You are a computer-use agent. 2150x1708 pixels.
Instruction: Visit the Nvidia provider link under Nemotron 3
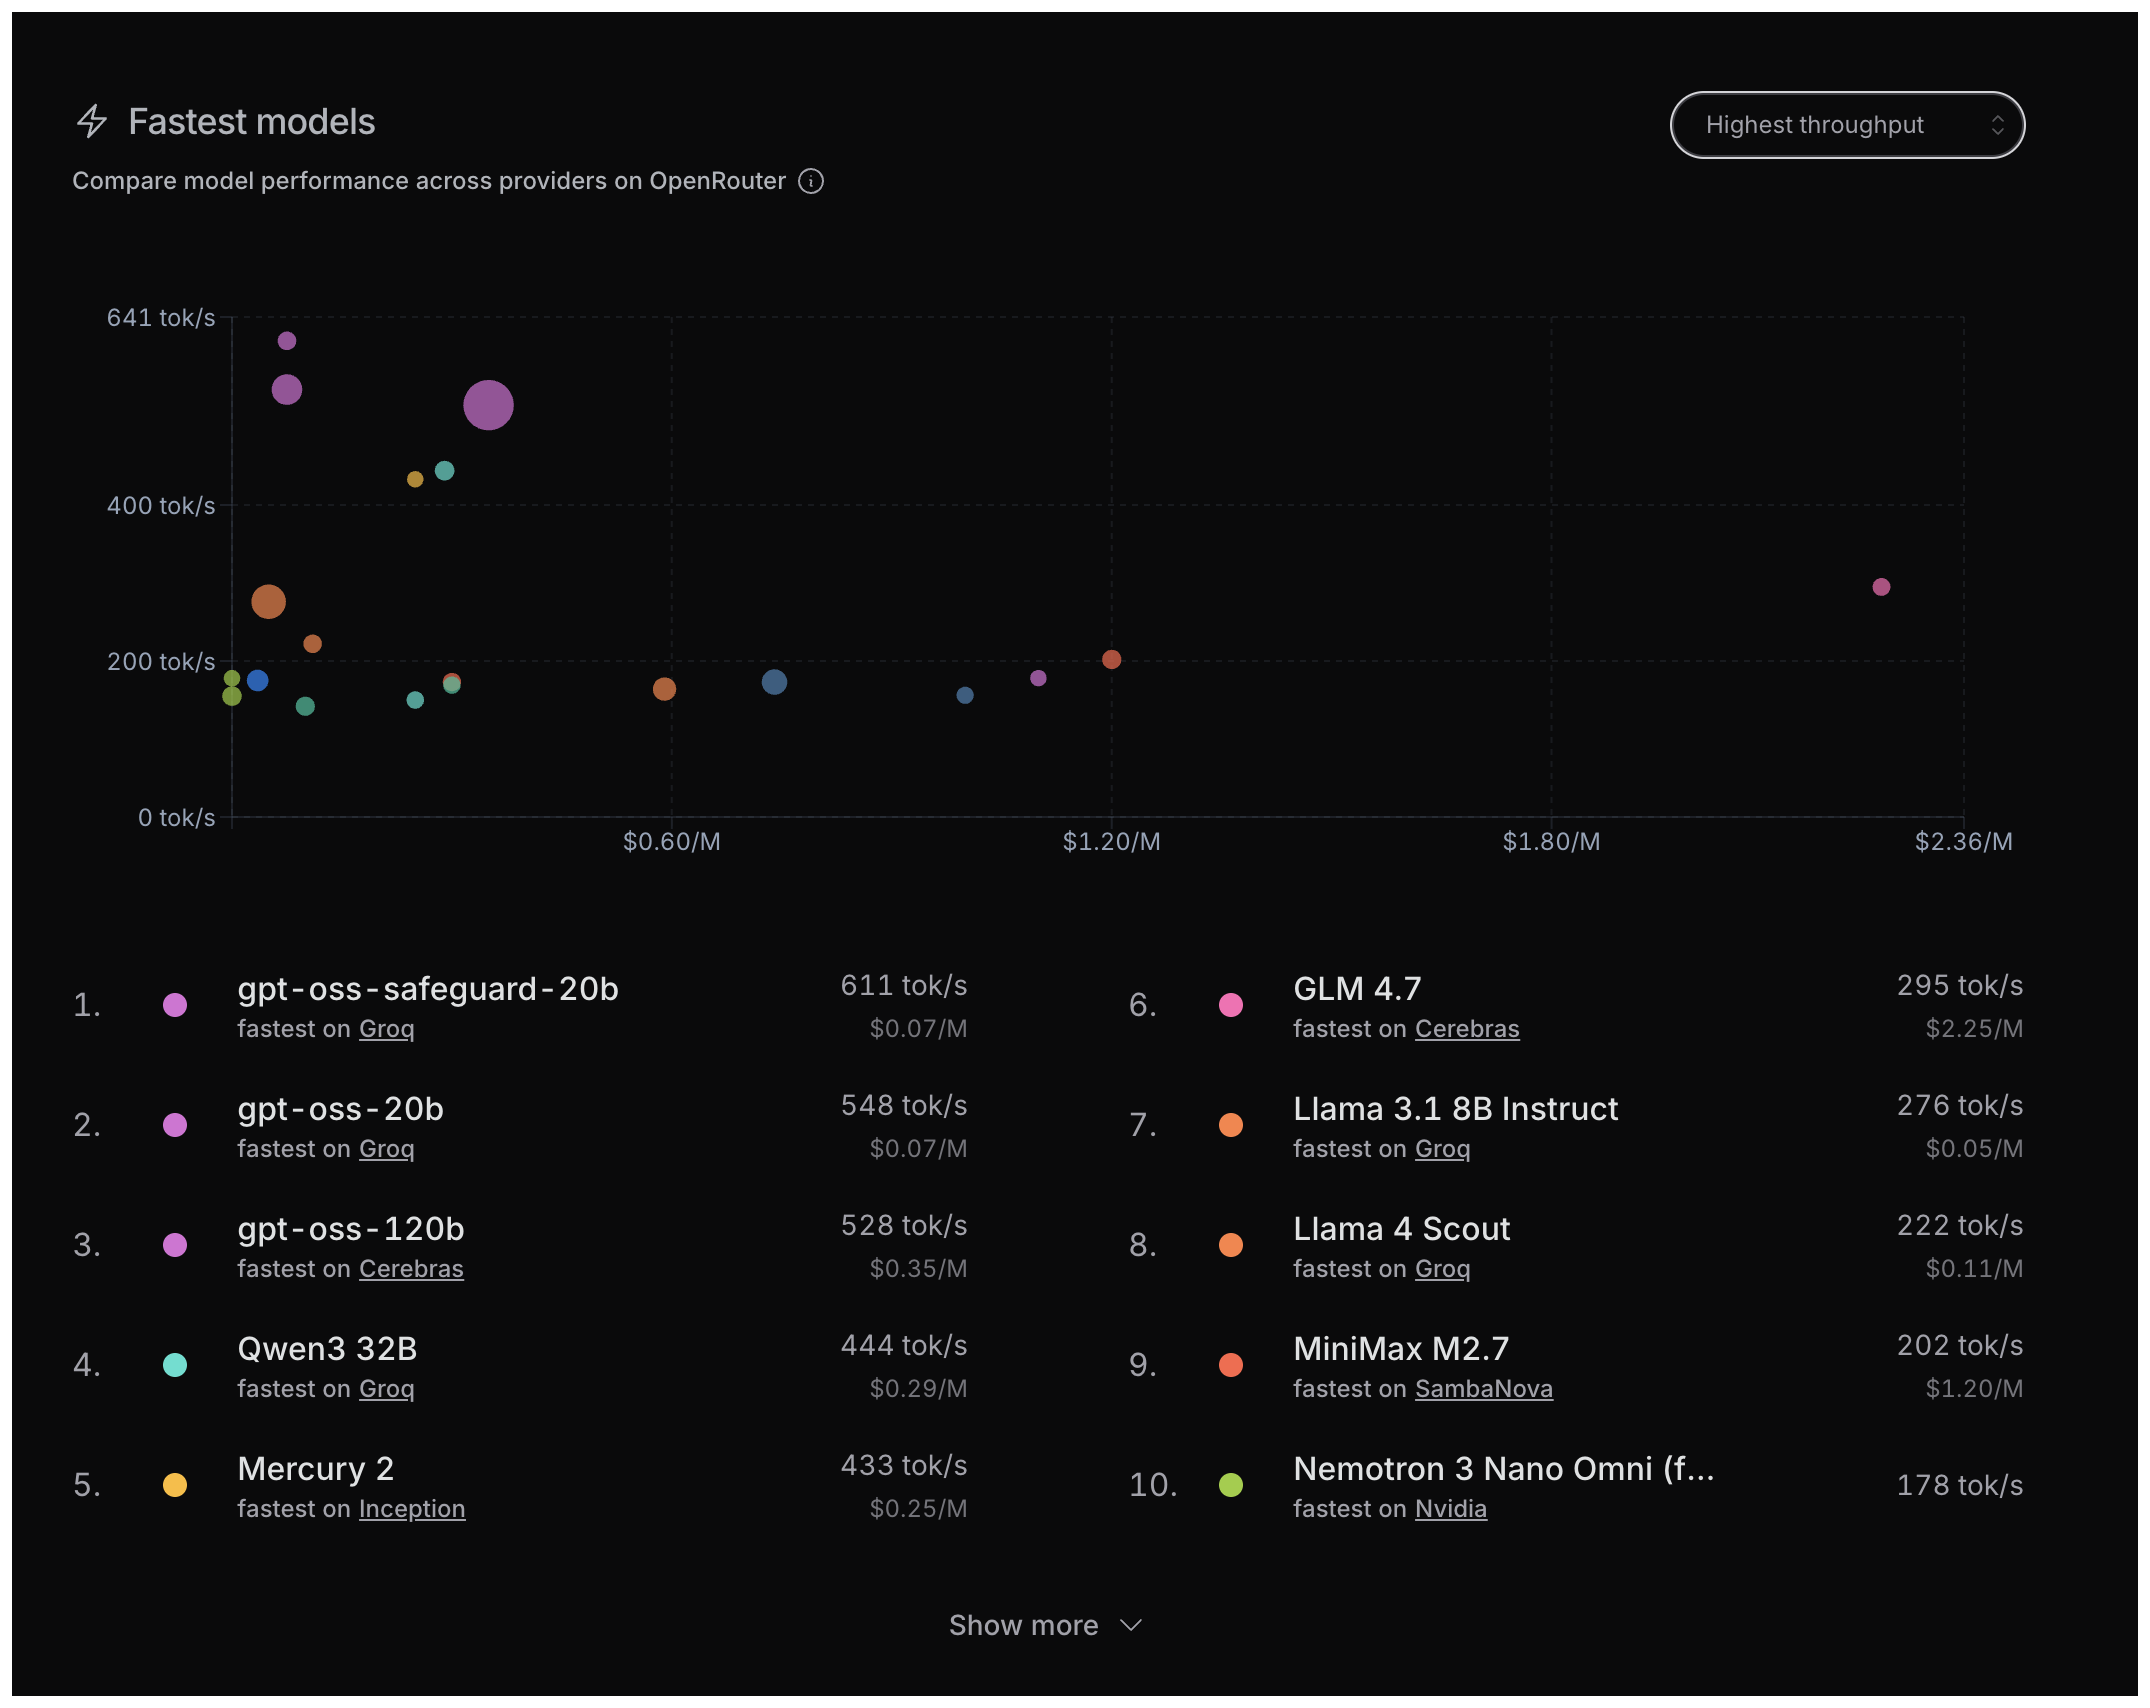pyautogui.click(x=1452, y=1509)
